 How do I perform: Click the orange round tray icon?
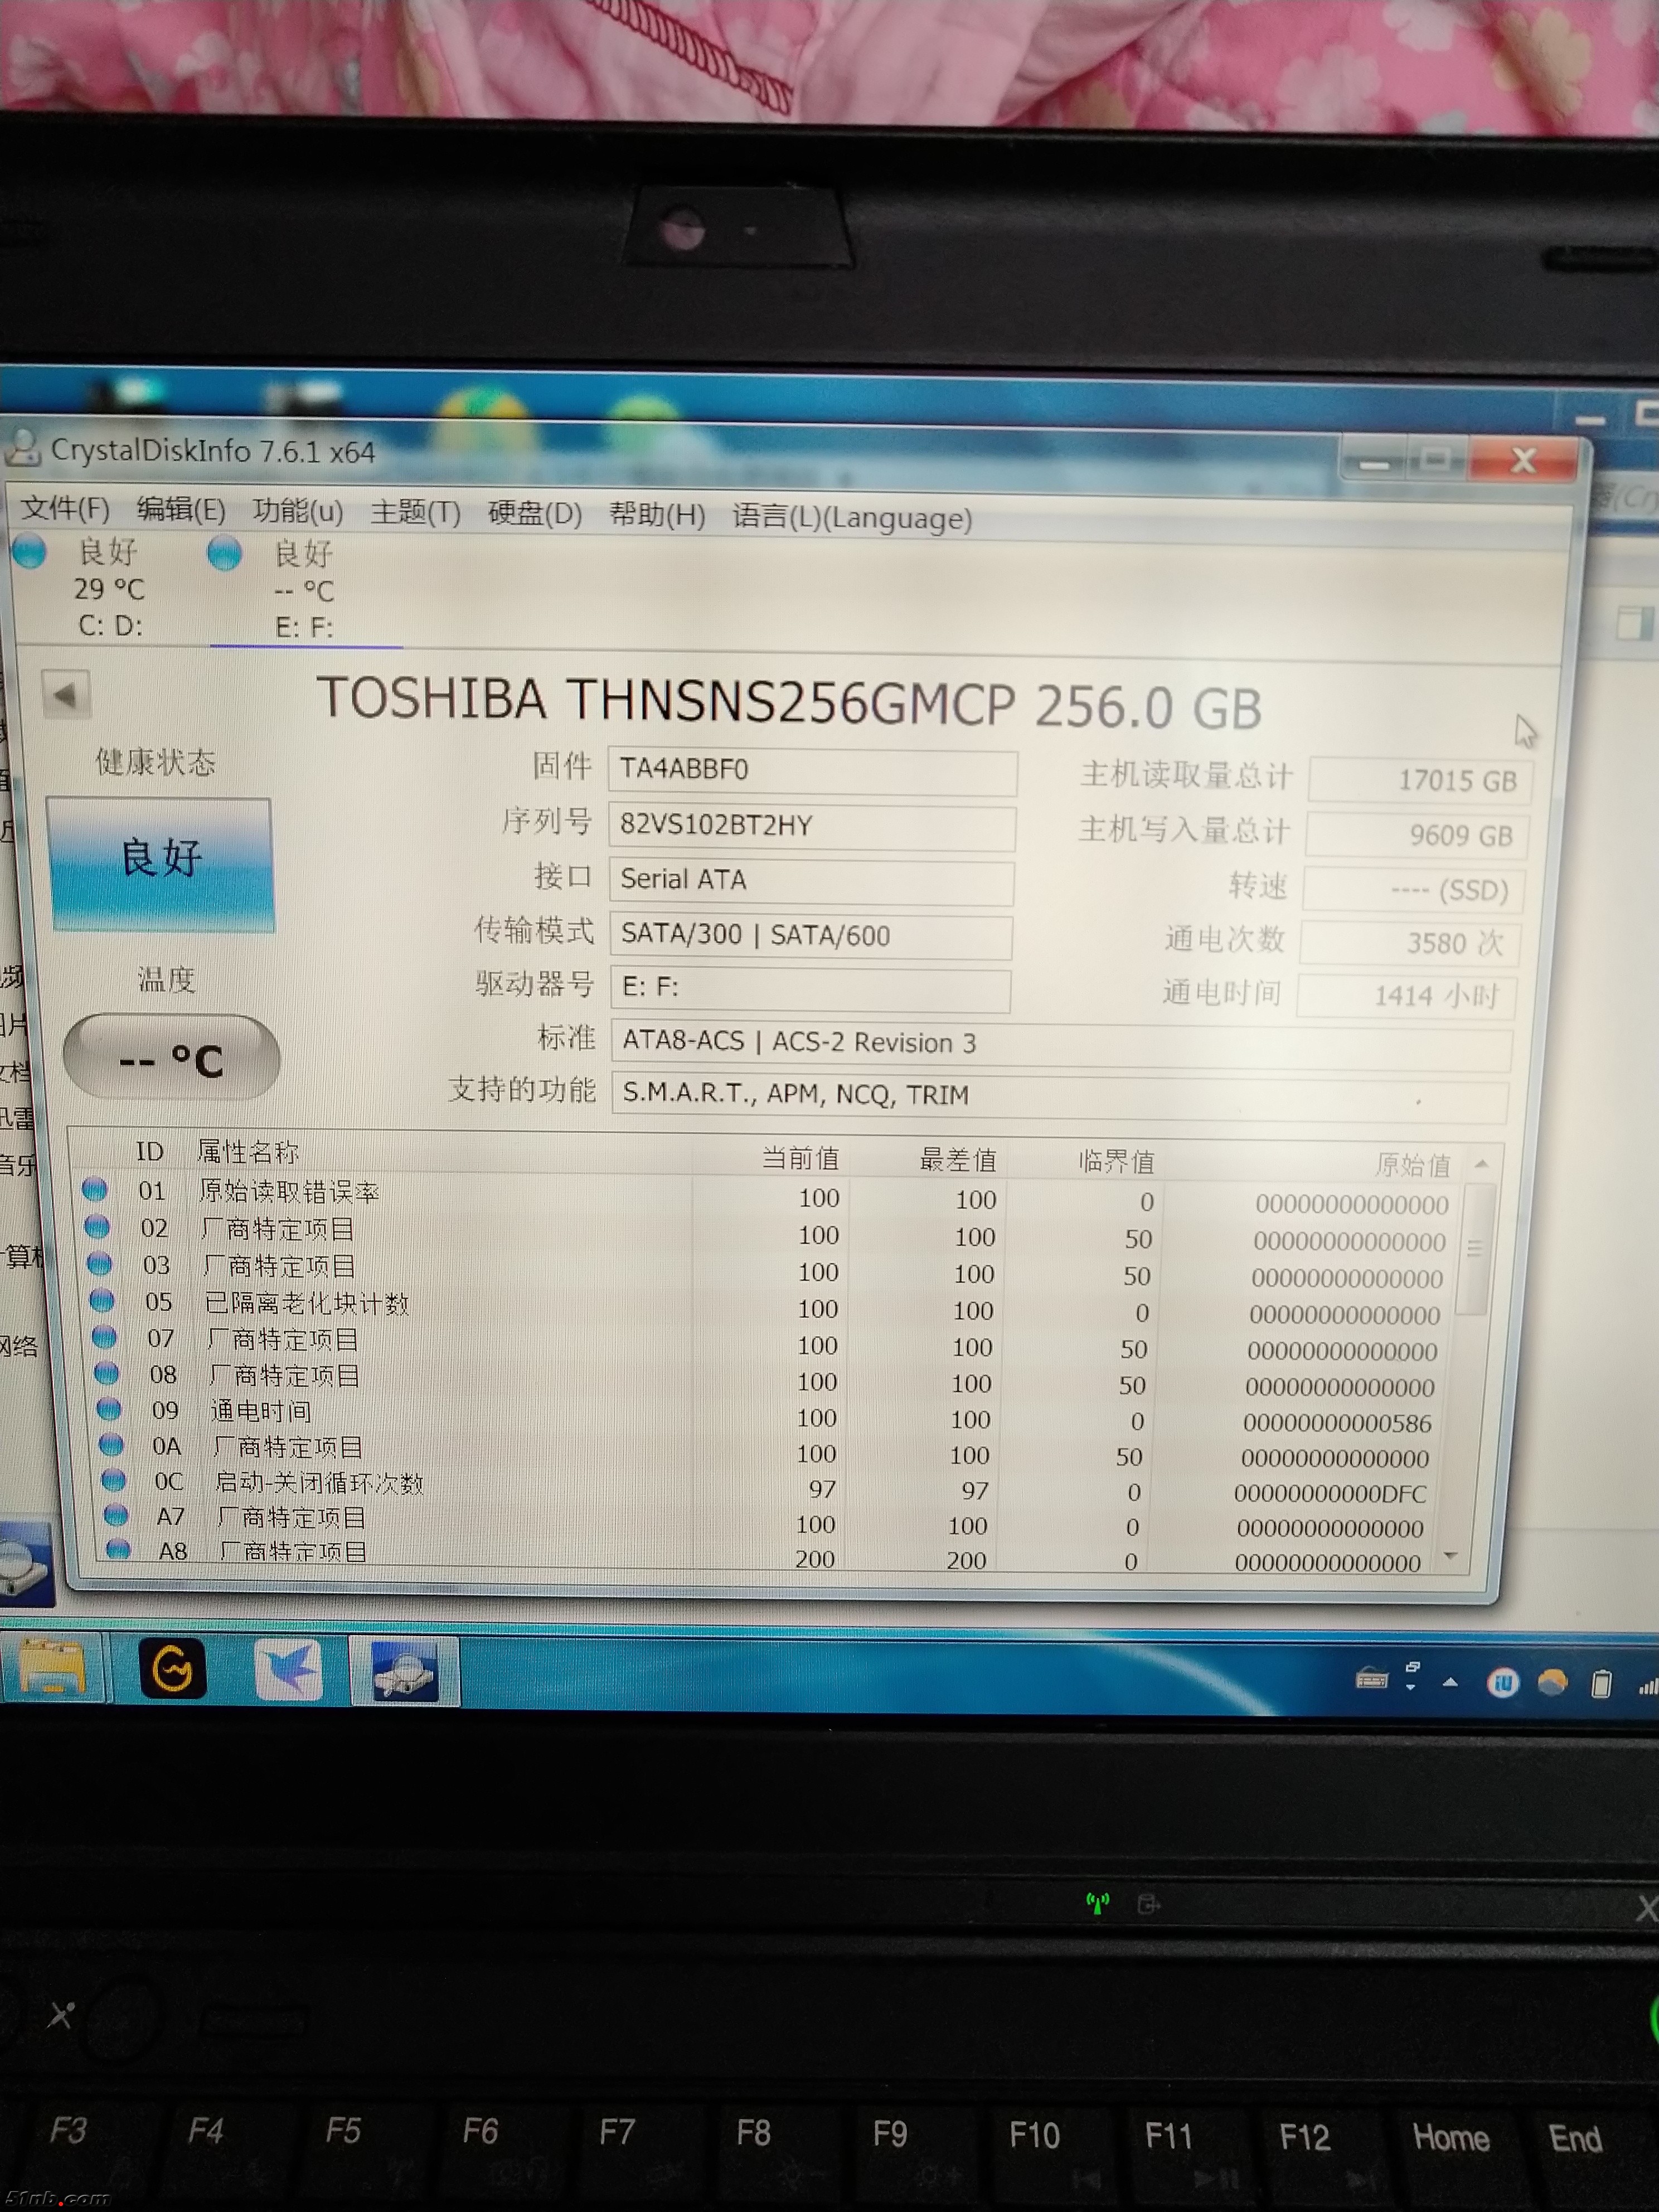click(1552, 1683)
